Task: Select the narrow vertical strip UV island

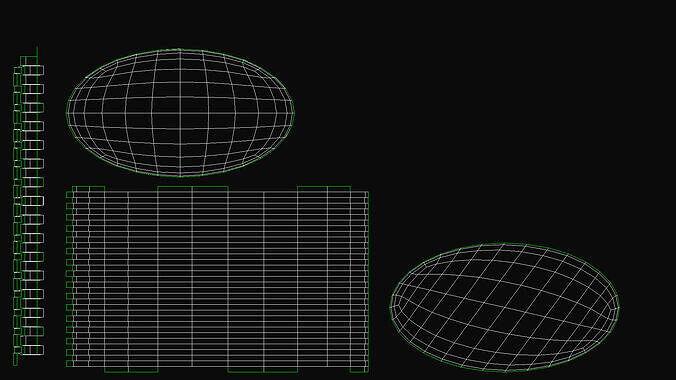Action: (29, 207)
